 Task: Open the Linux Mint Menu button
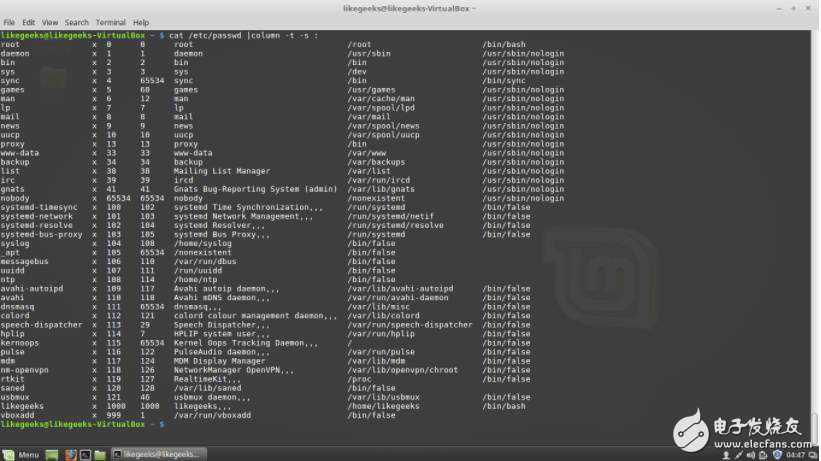coord(21,454)
